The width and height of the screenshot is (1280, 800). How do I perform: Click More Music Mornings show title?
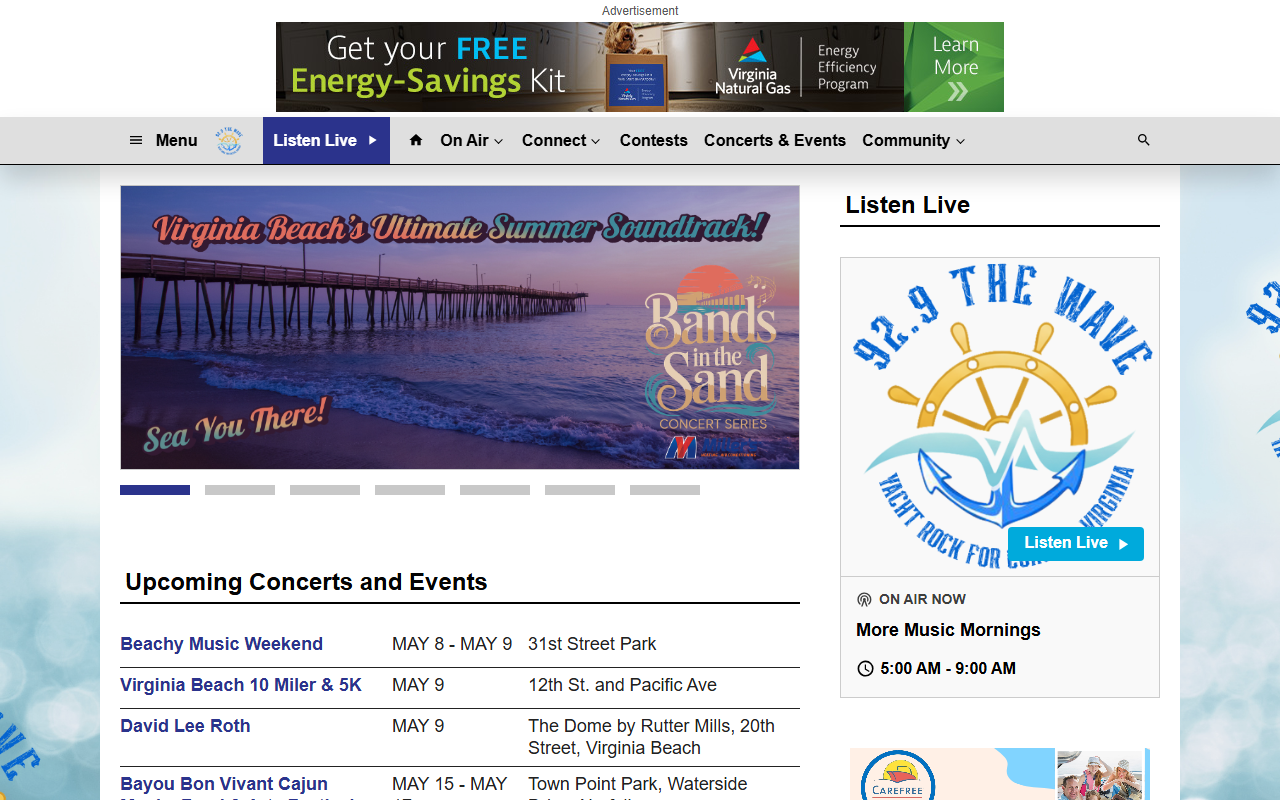948,630
